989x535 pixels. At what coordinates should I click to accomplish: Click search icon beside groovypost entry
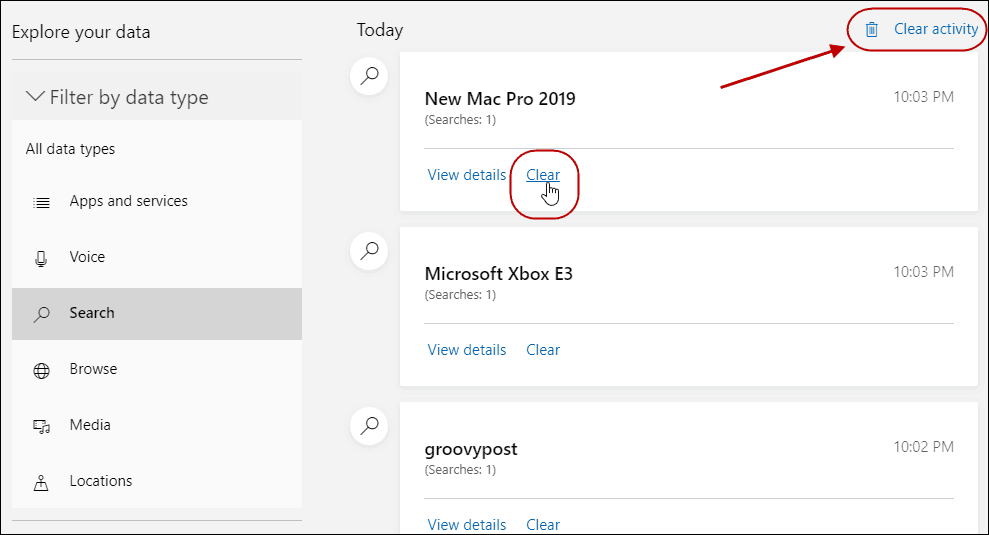(x=369, y=425)
